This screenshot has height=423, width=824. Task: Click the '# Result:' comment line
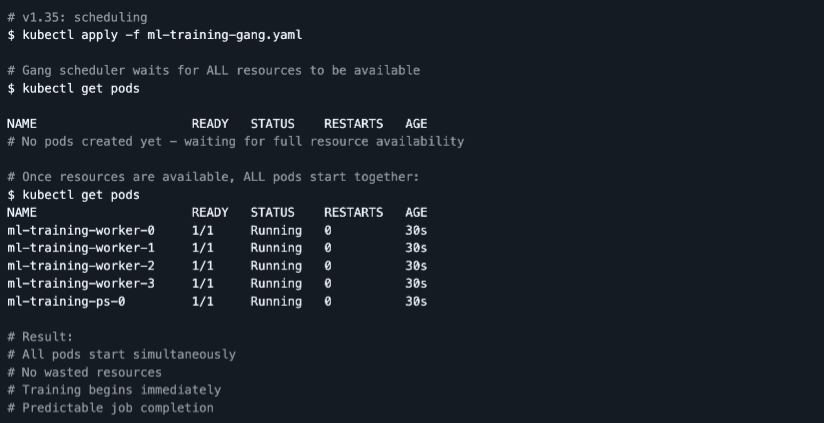40,337
